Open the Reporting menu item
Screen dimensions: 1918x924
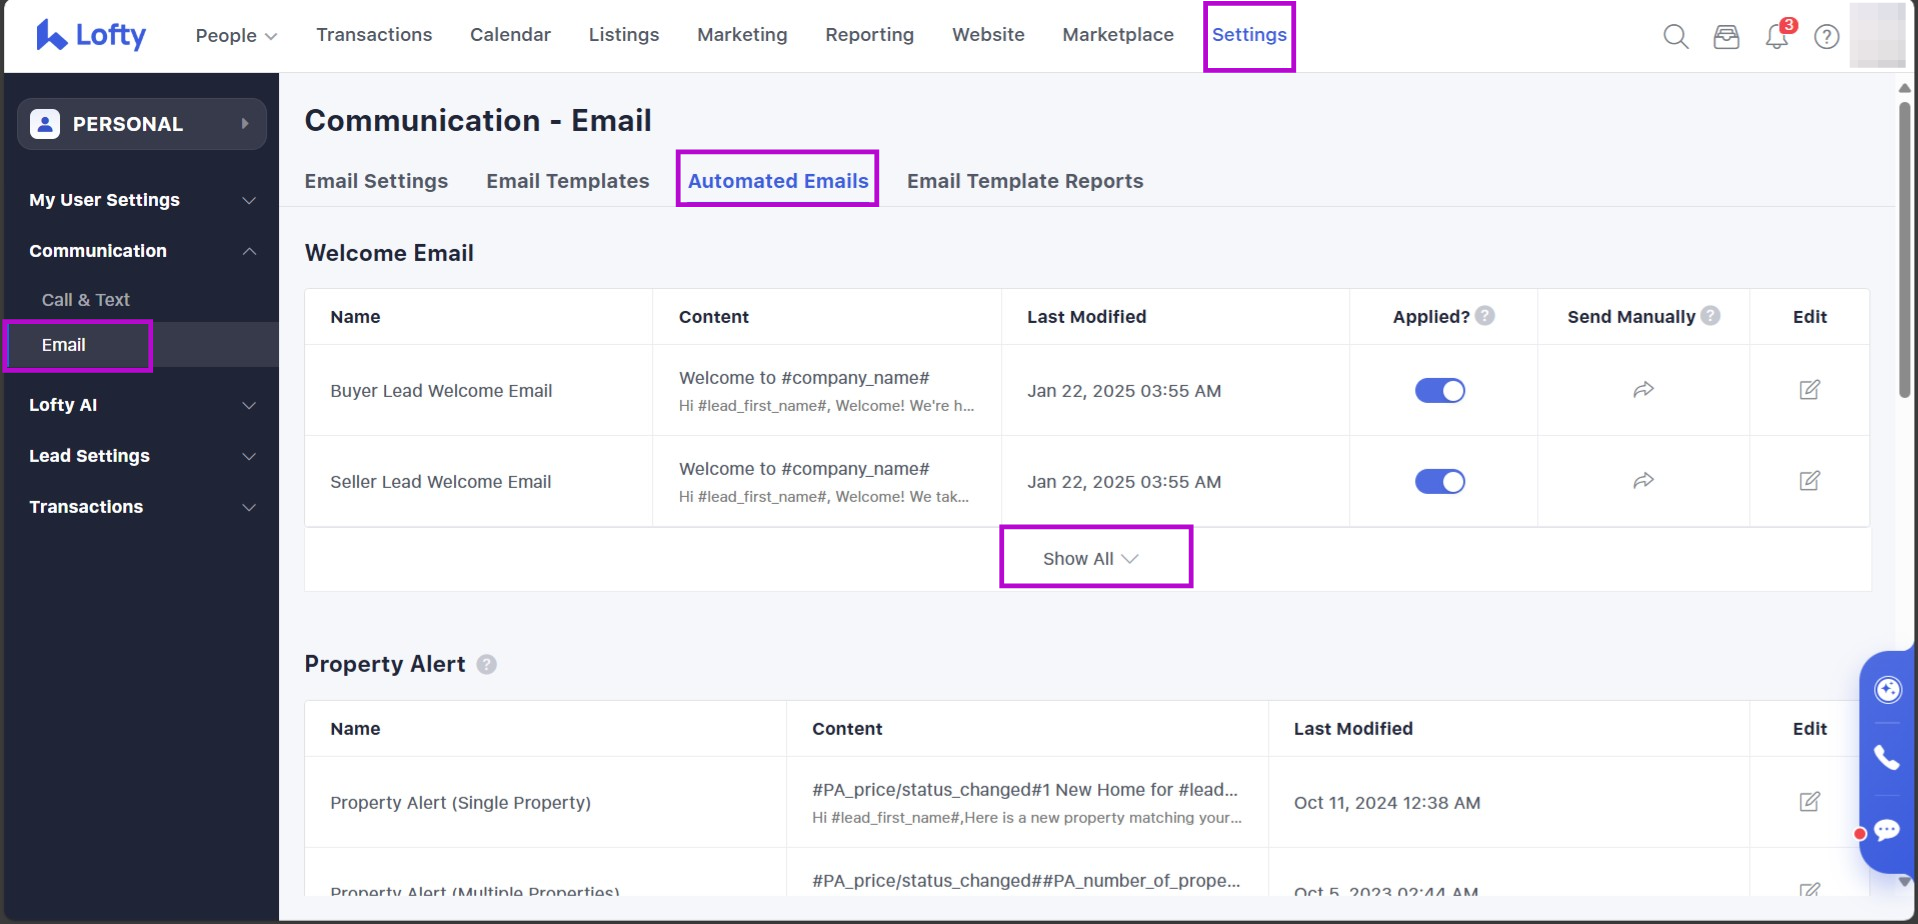coord(869,35)
